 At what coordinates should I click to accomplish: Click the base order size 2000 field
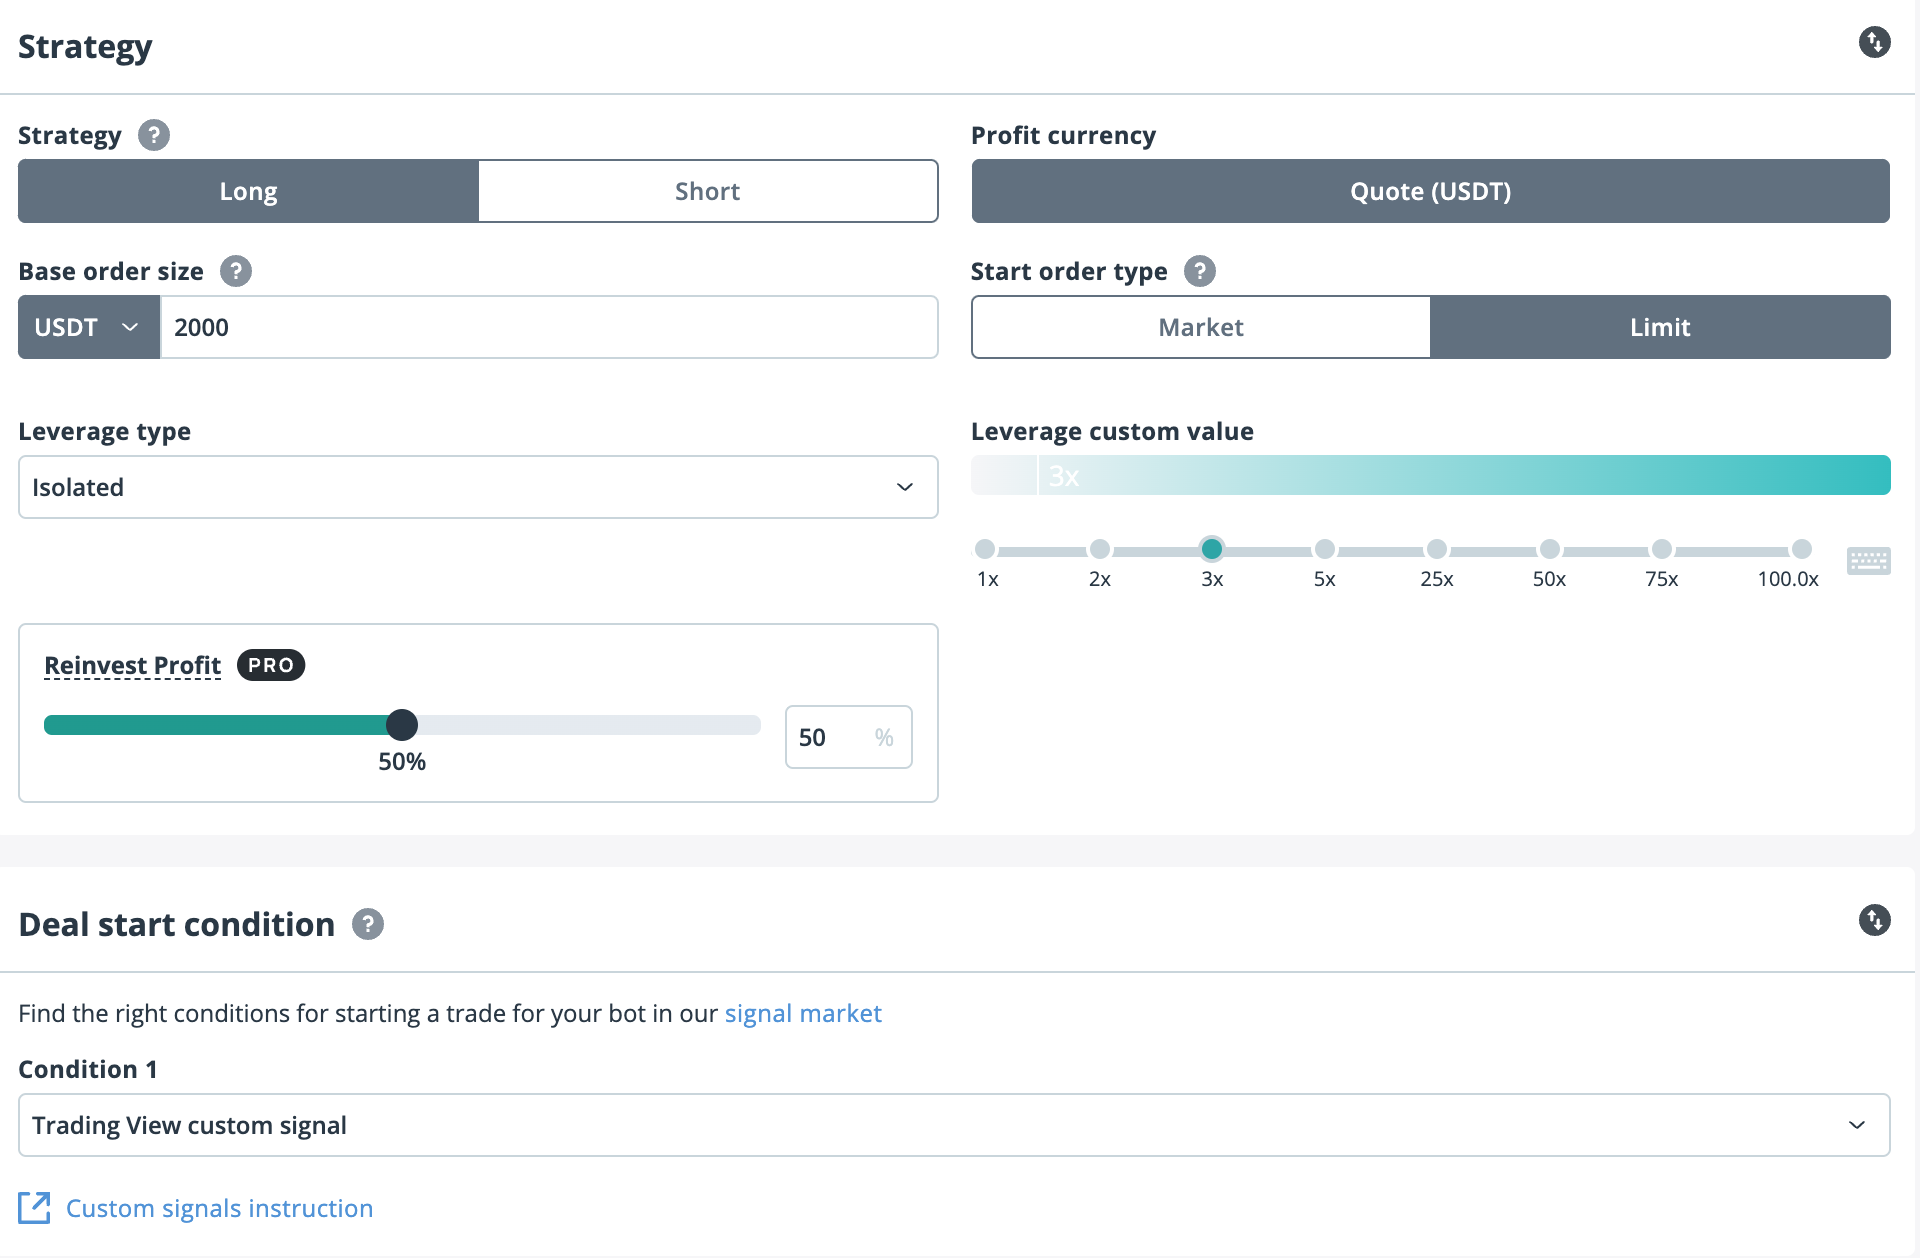pos(548,327)
